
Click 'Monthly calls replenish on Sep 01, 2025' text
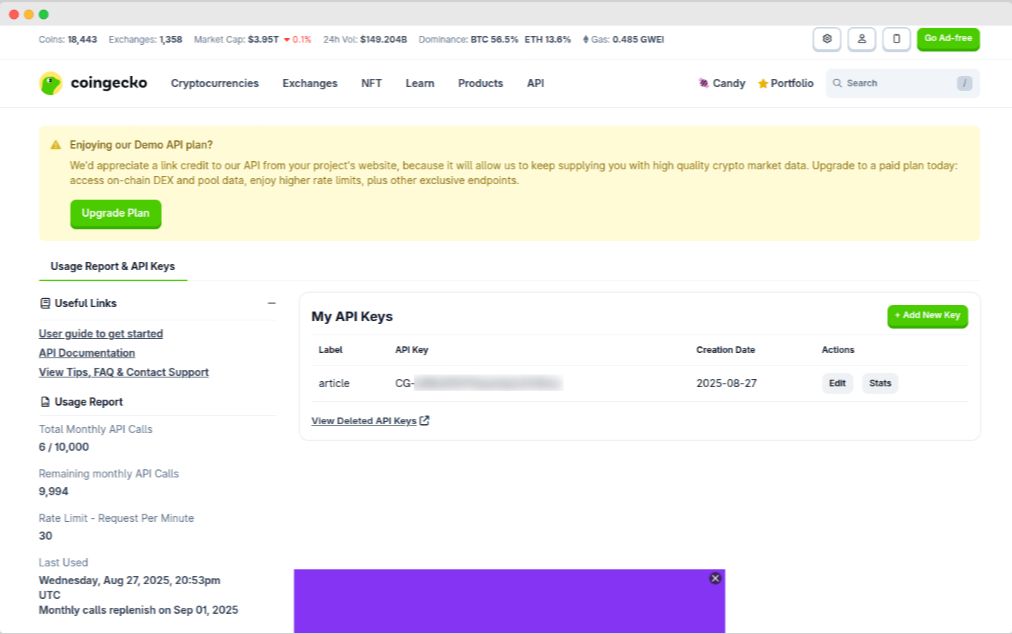tap(138, 610)
